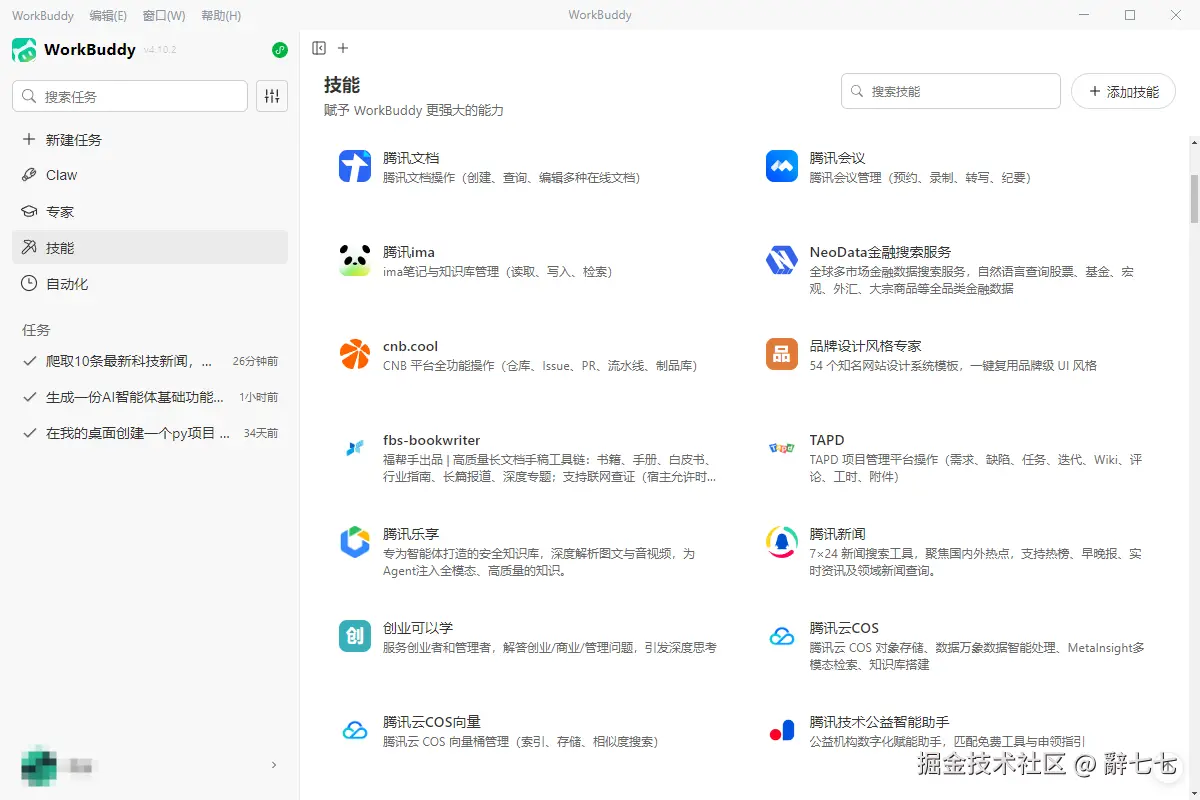Open the 帮助(H) menu
Viewport: 1200px width, 800px height.
click(221, 15)
